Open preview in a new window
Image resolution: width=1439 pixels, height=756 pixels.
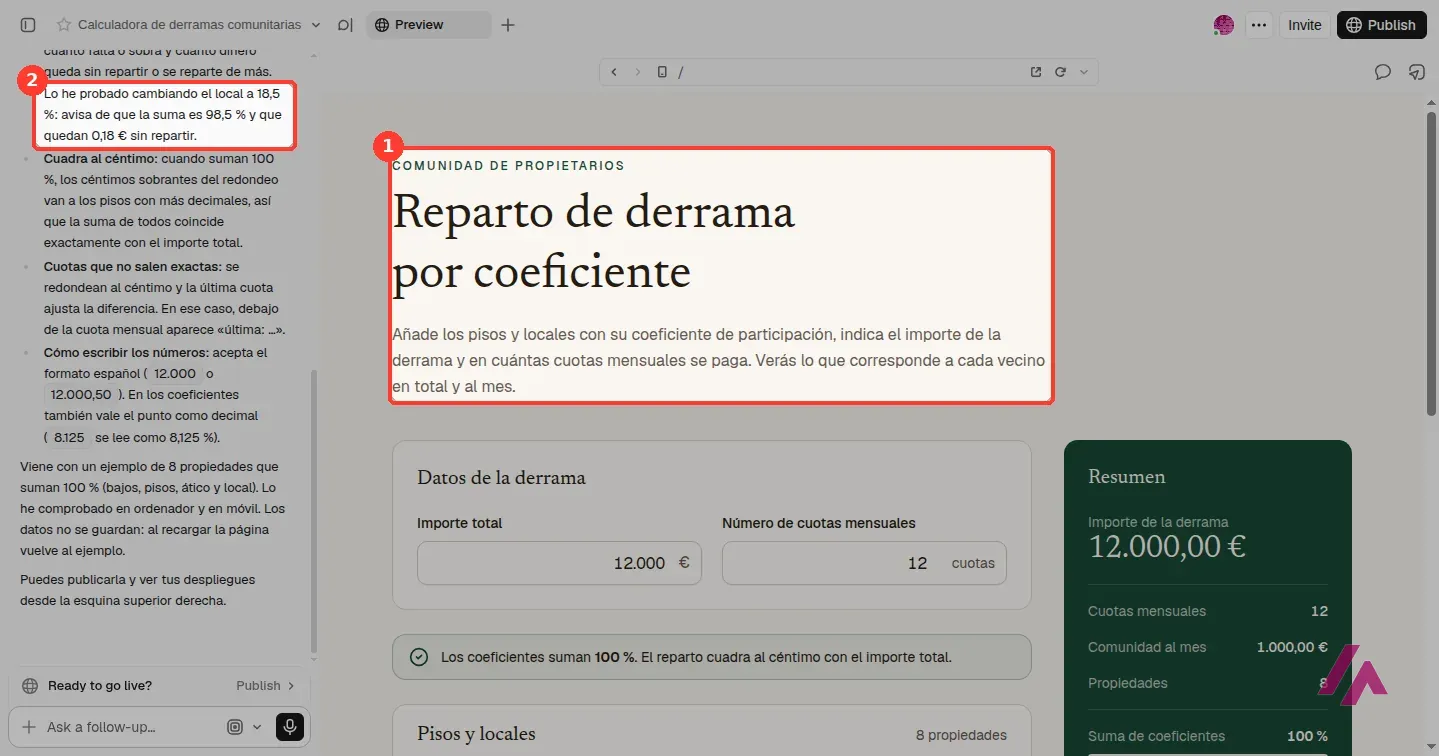[x=1036, y=72]
